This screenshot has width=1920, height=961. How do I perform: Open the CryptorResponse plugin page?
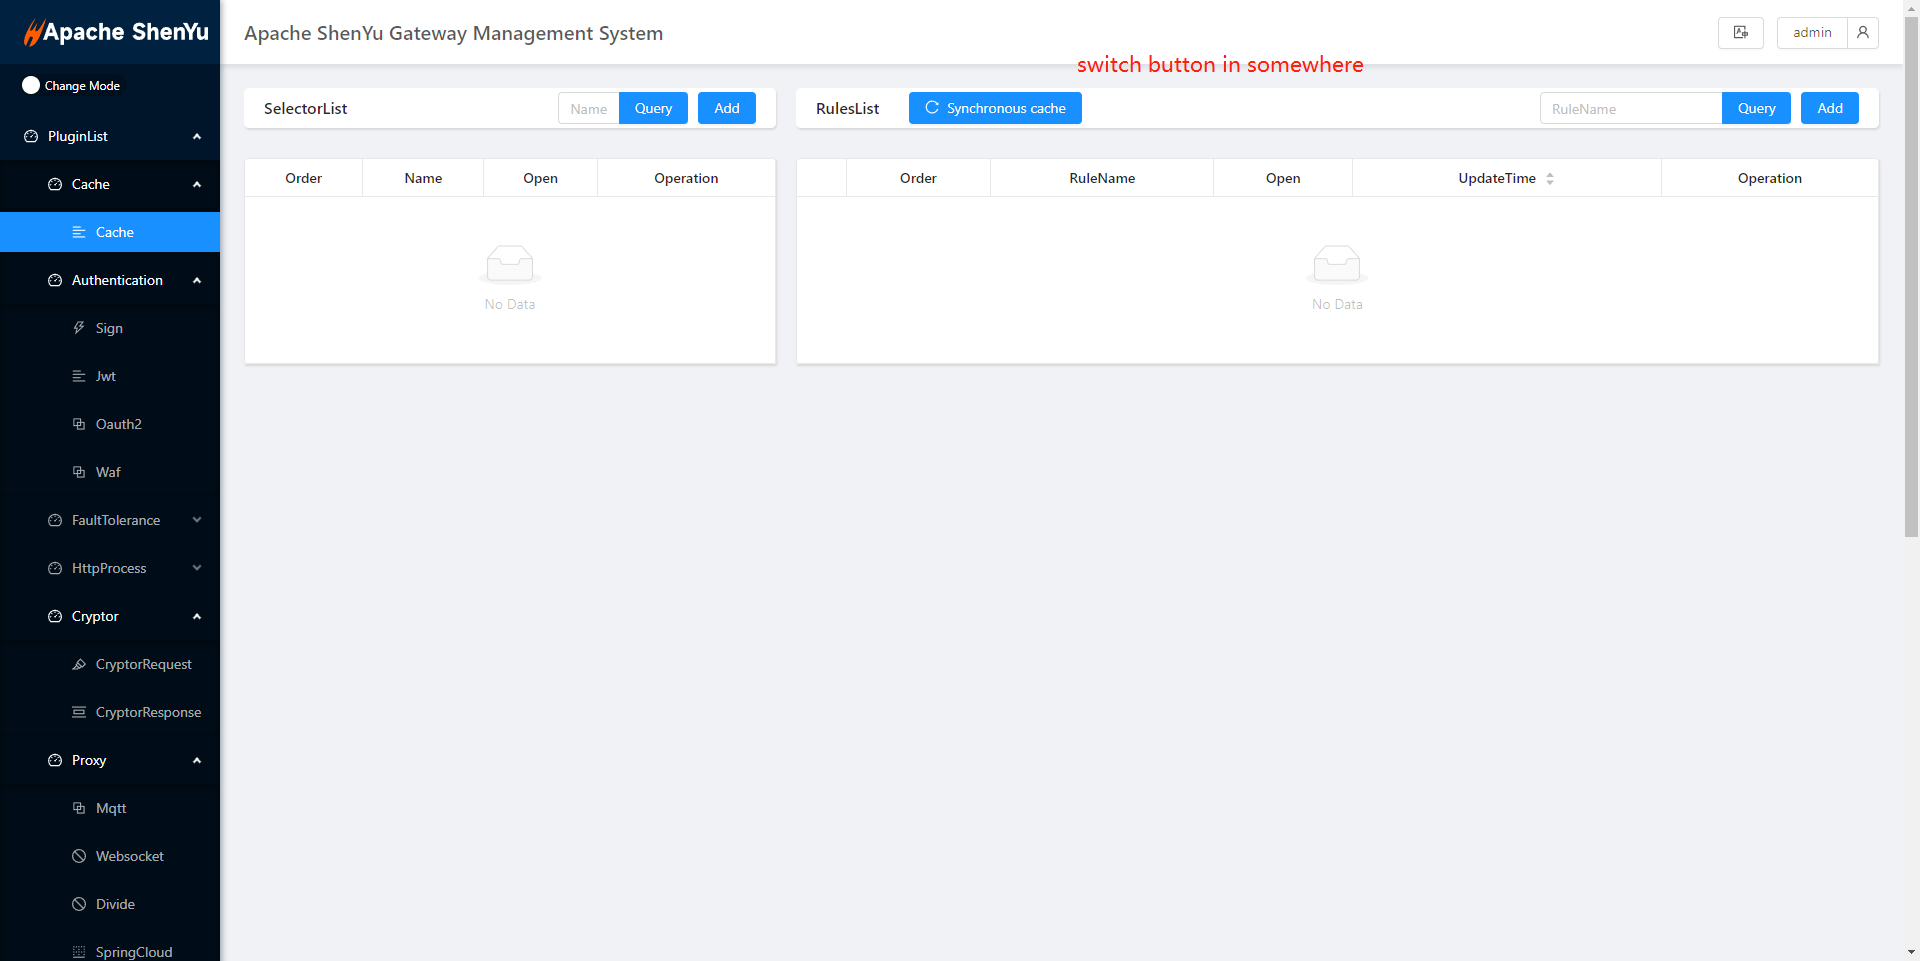tap(110, 712)
